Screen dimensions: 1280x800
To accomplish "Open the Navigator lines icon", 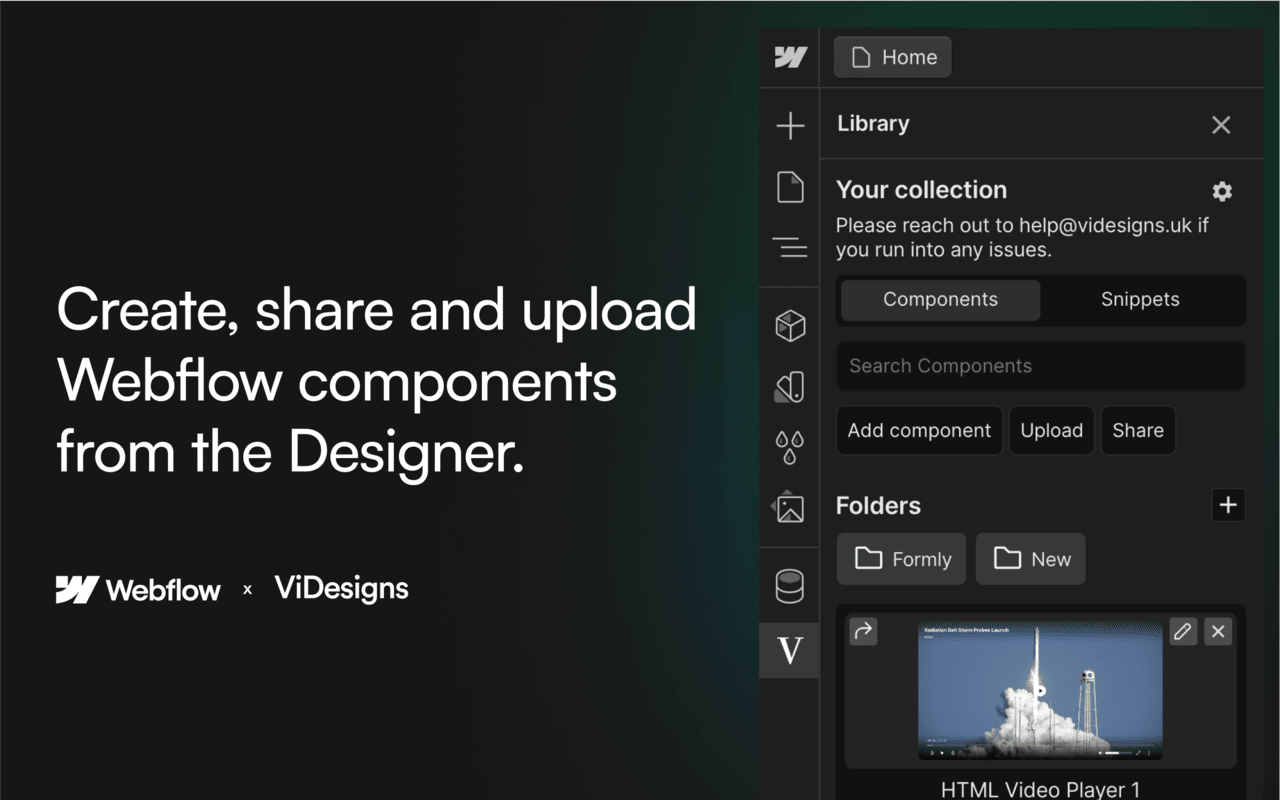I will (x=790, y=247).
